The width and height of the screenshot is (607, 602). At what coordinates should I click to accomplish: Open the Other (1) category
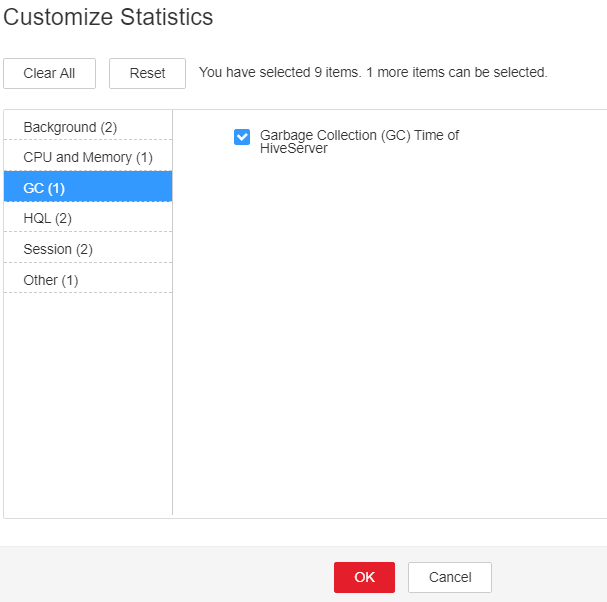coord(88,280)
